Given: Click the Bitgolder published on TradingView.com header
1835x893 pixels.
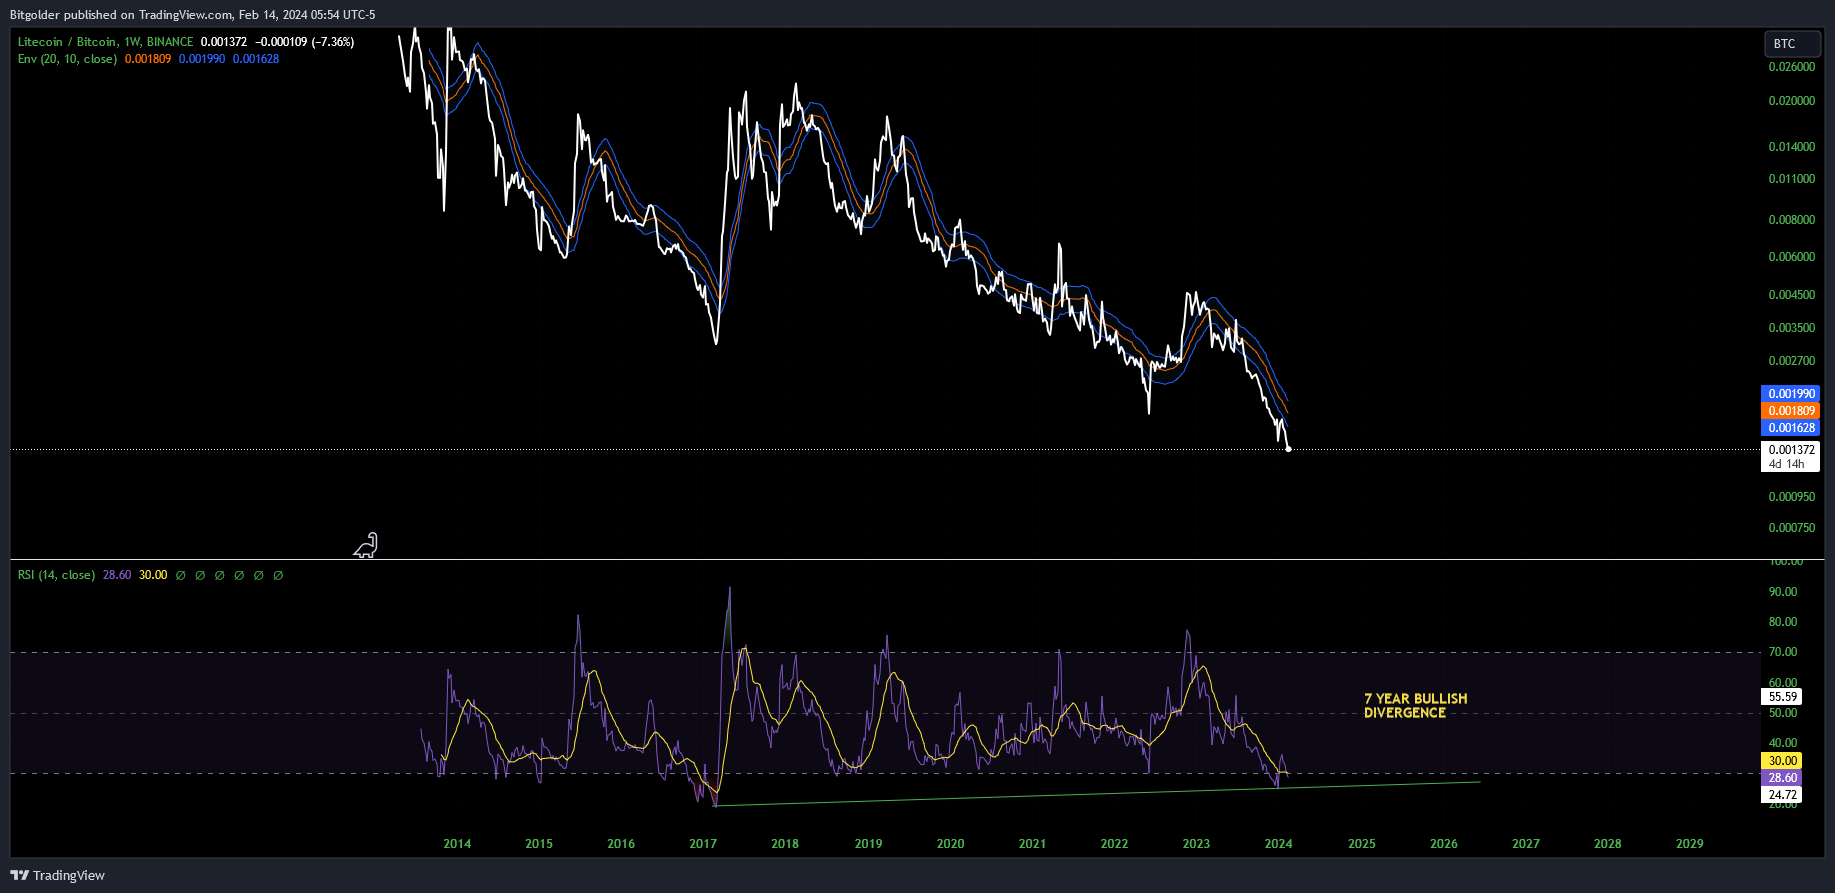Looking at the screenshot, I should [193, 15].
